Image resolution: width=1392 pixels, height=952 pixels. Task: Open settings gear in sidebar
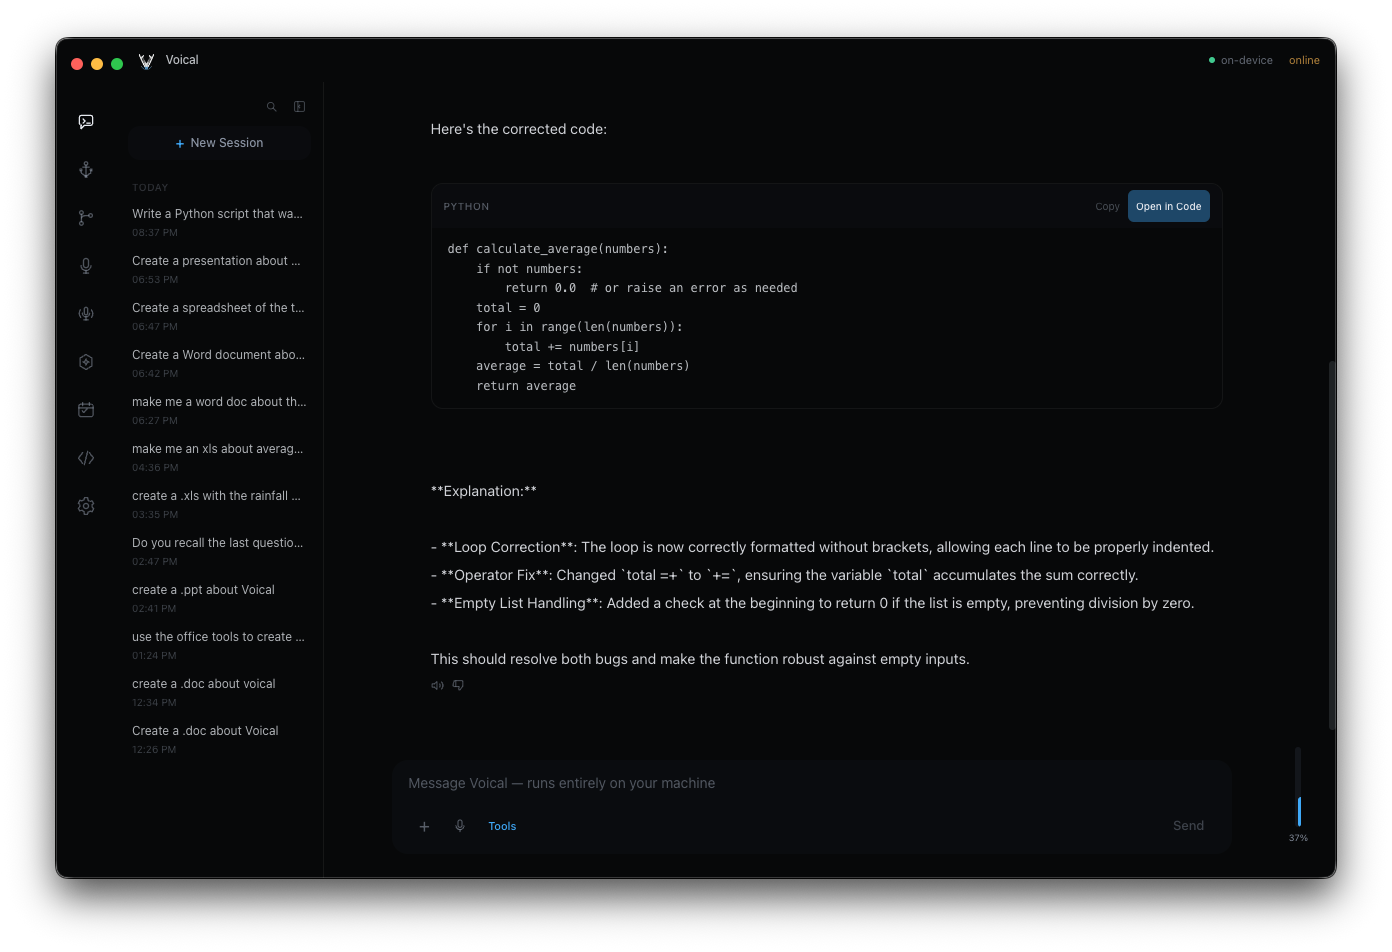[x=86, y=506]
